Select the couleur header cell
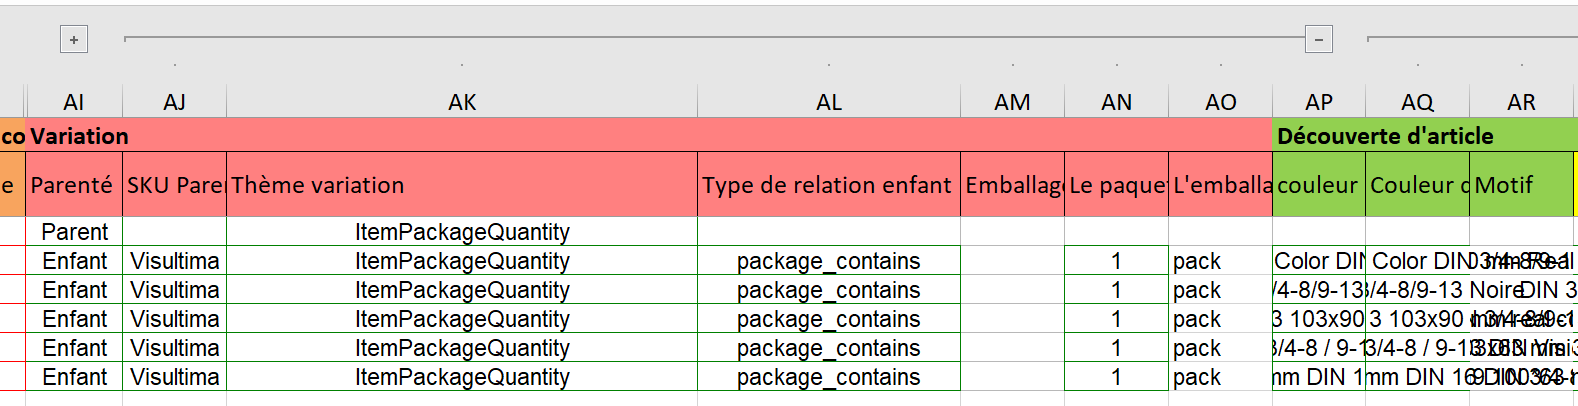The width and height of the screenshot is (1578, 406). [1319, 185]
